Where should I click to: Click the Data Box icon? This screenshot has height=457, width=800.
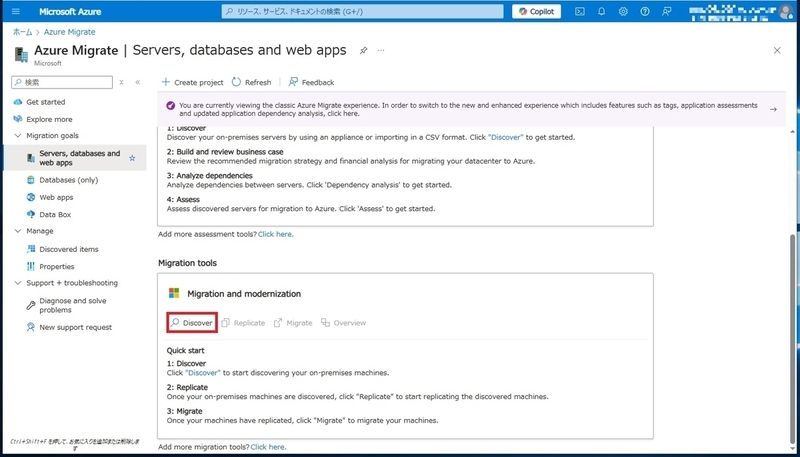[31, 215]
